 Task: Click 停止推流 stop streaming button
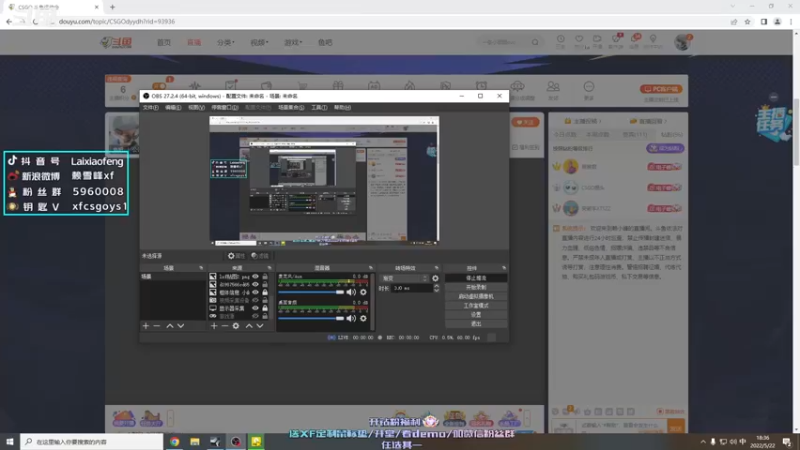click(476, 278)
